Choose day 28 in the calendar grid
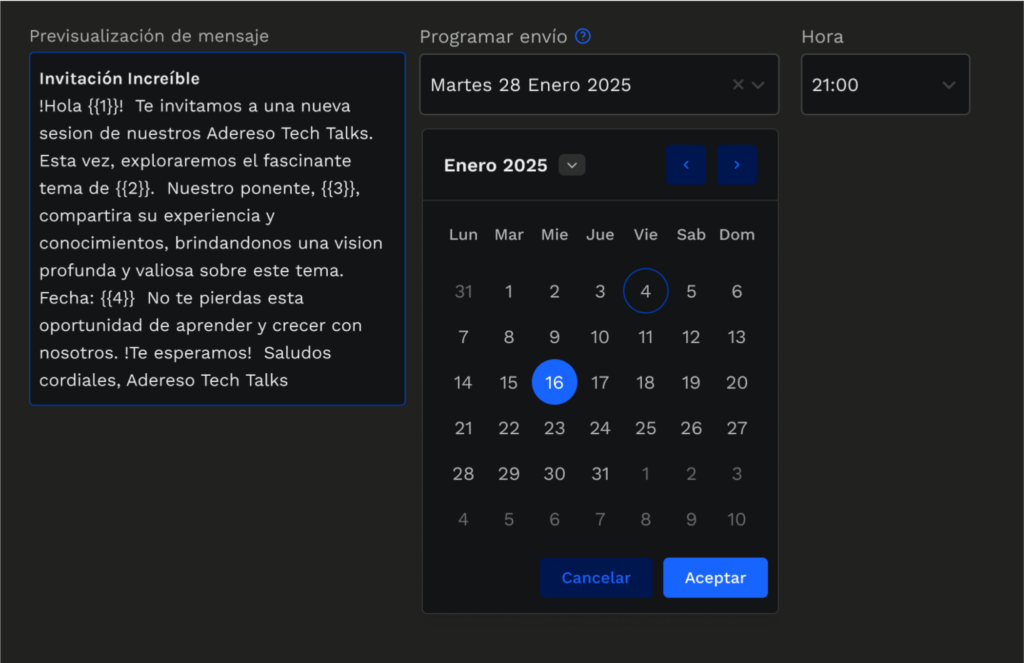1024x663 pixels. click(463, 473)
